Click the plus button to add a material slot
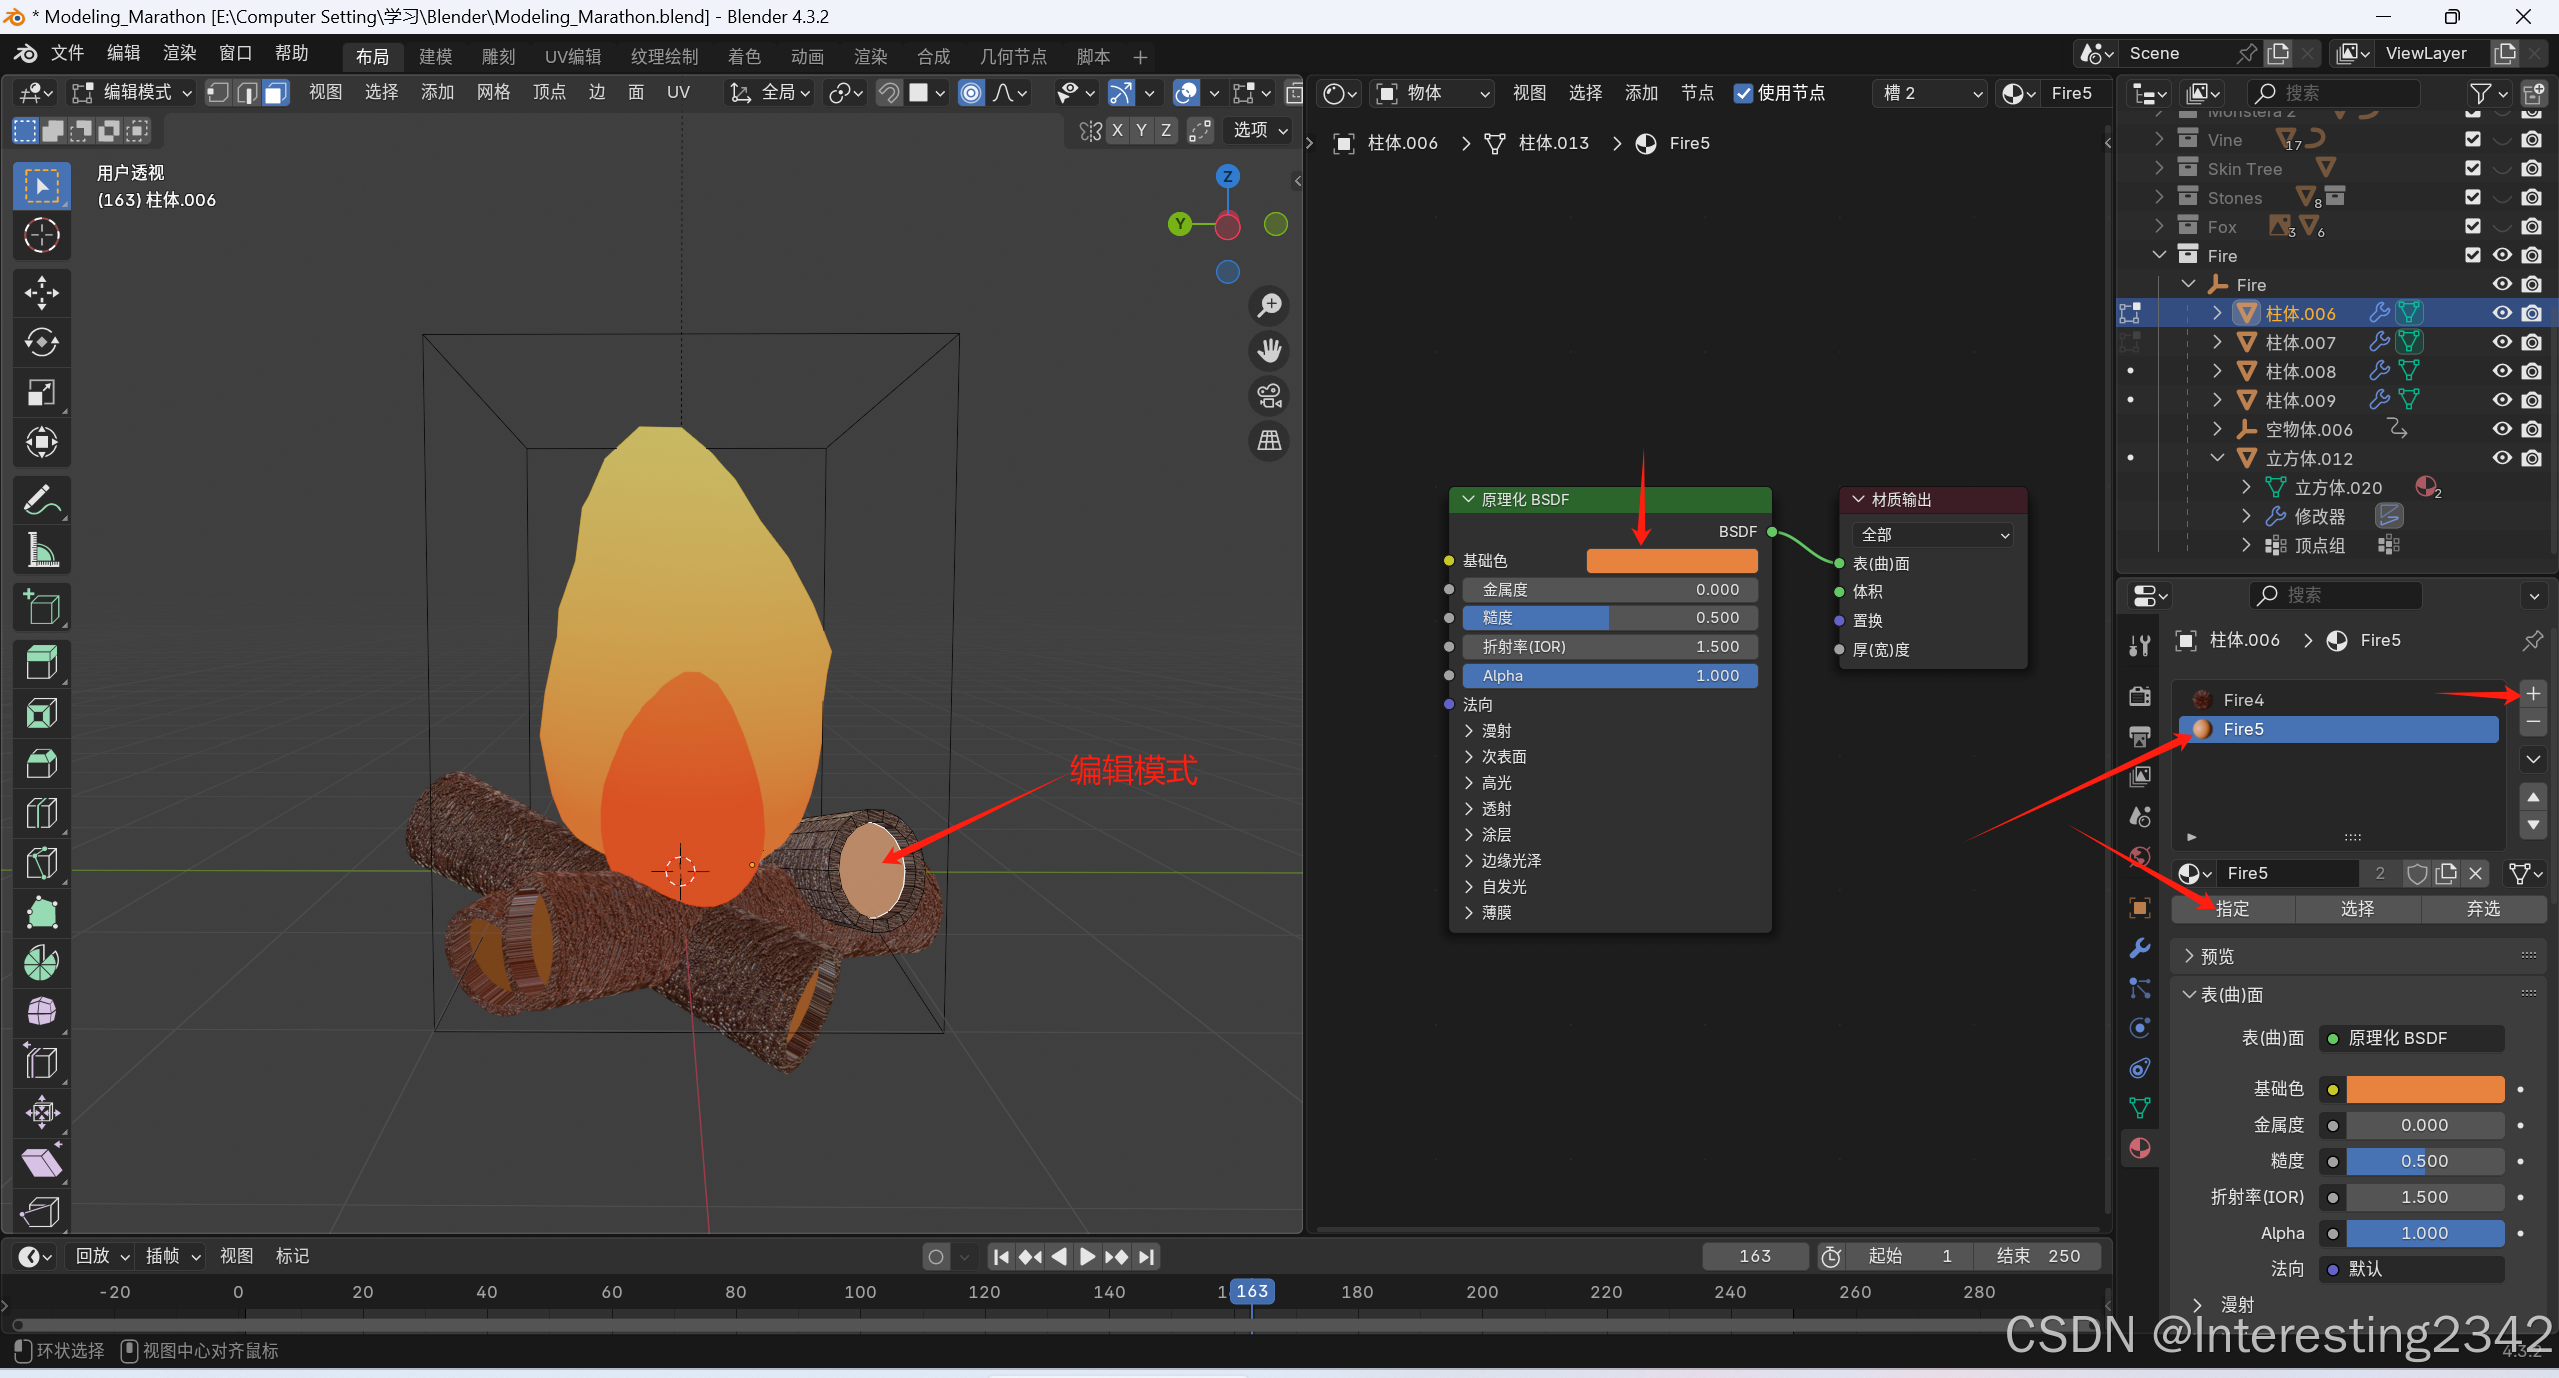The width and height of the screenshot is (2559, 1378). pyautogui.click(x=2532, y=693)
